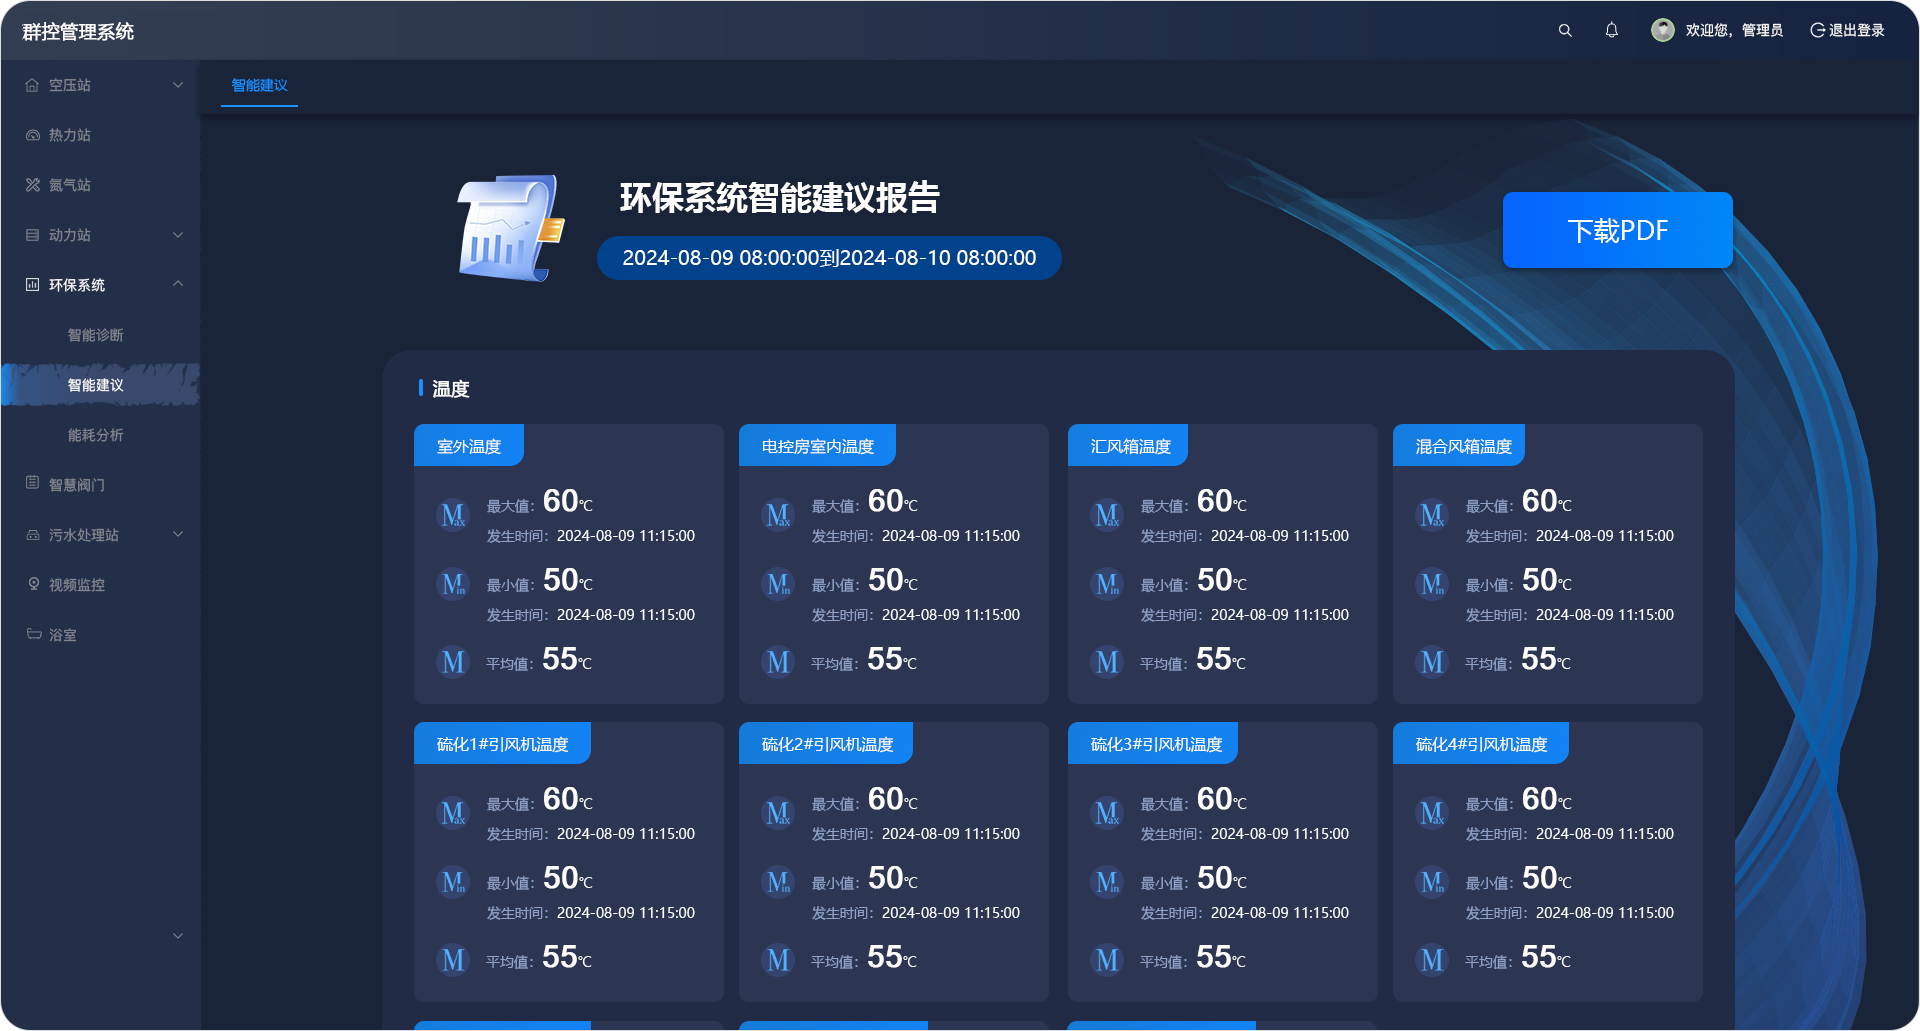Click the 氮气站 tools icon
Screen dimensions: 1920x1031
[33, 185]
